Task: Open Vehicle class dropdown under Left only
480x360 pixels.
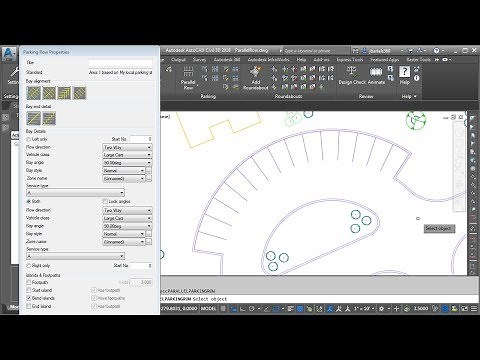Action: [127, 155]
